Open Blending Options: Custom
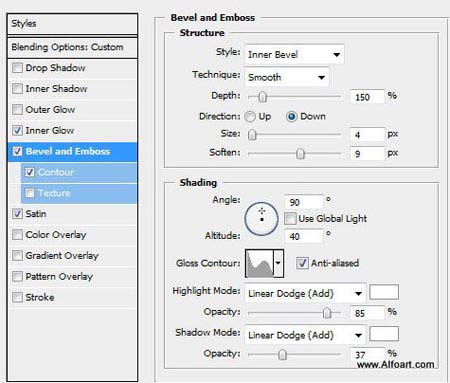This screenshot has width=450, height=383. [x=72, y=47]
